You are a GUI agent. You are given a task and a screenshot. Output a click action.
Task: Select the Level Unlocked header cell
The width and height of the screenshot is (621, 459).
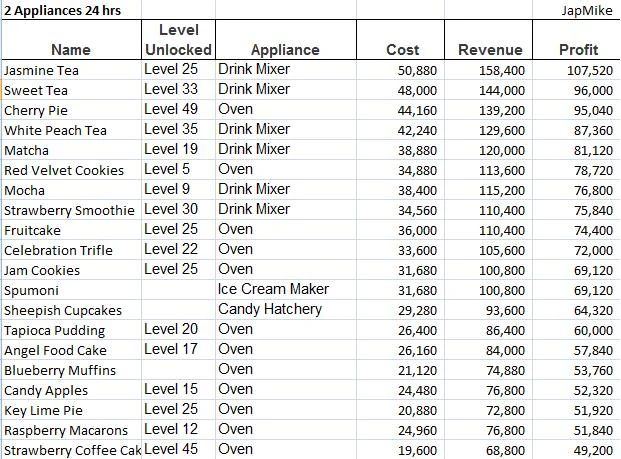[178, 40]
